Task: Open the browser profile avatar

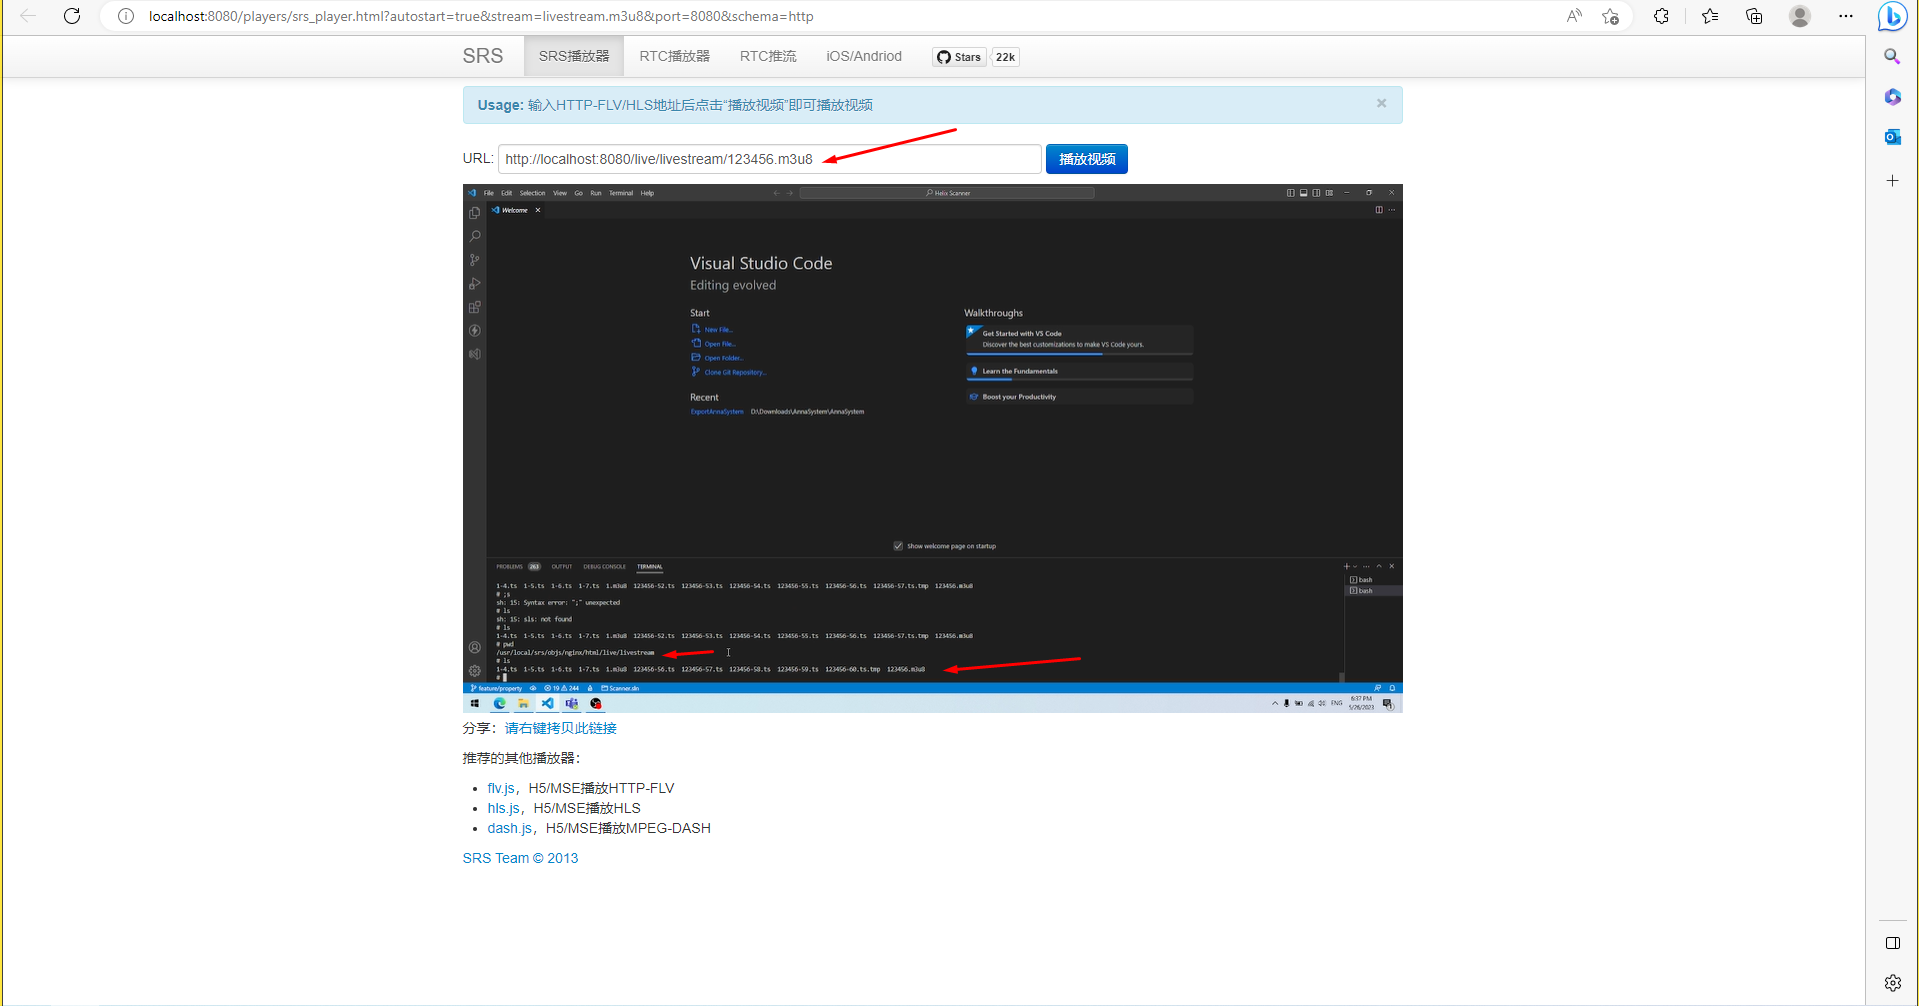Action: pyautogui.click(x=1800, y=16)
